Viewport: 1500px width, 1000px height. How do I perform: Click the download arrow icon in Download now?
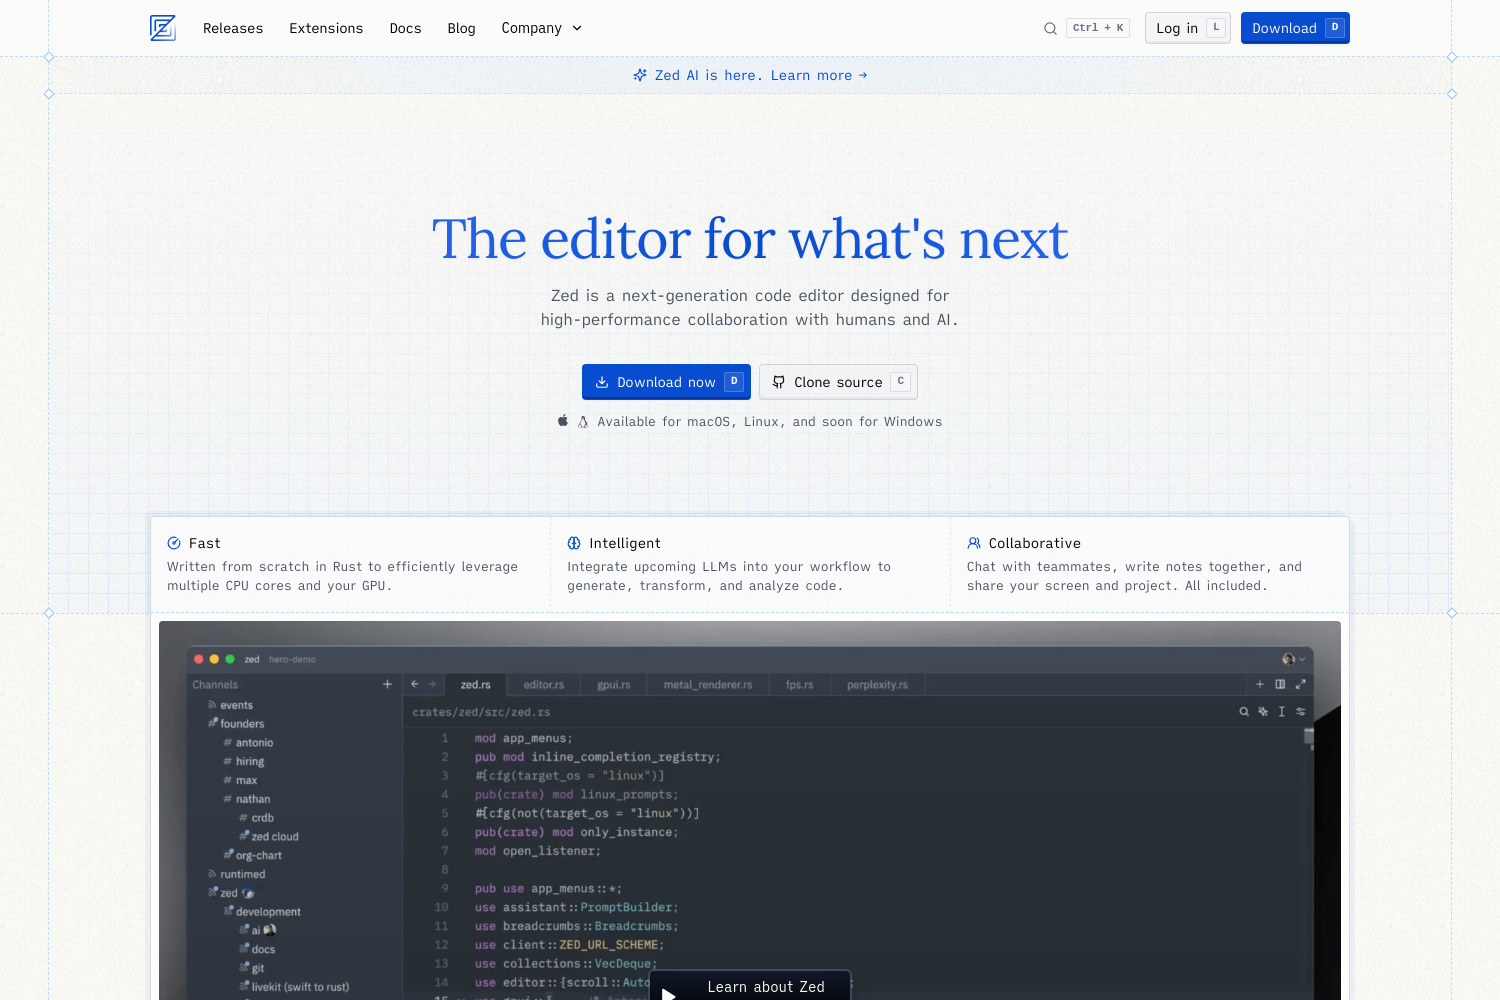pyautogui.click(x=602, y=382)
